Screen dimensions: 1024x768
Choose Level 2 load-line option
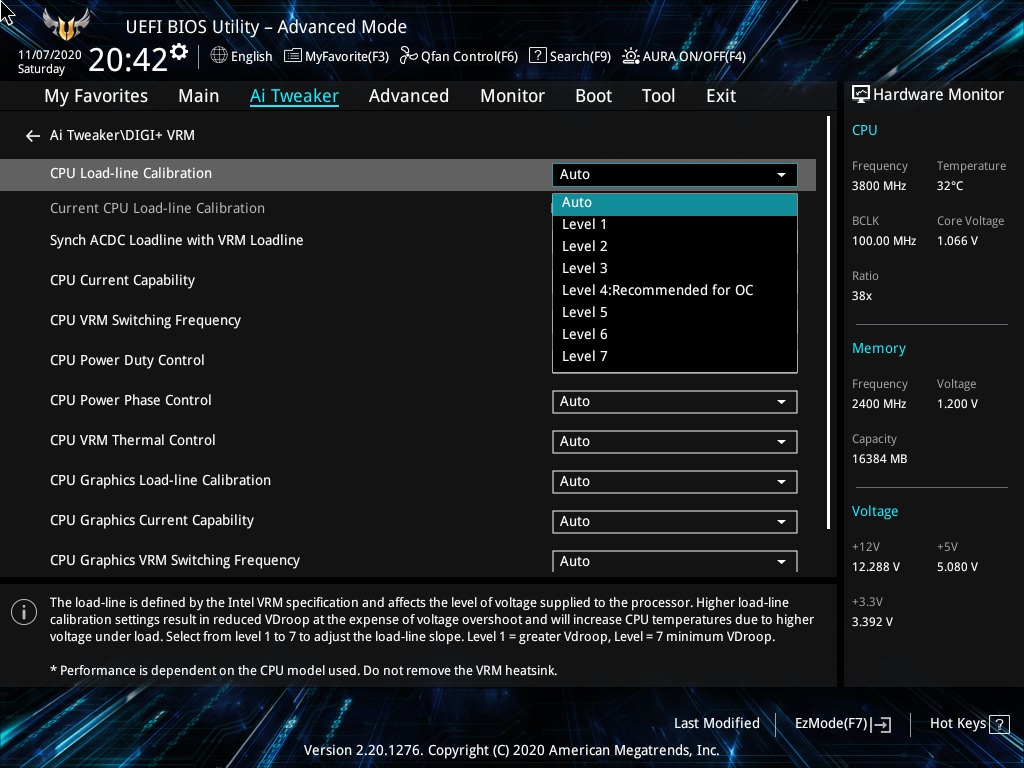point(675,247)
